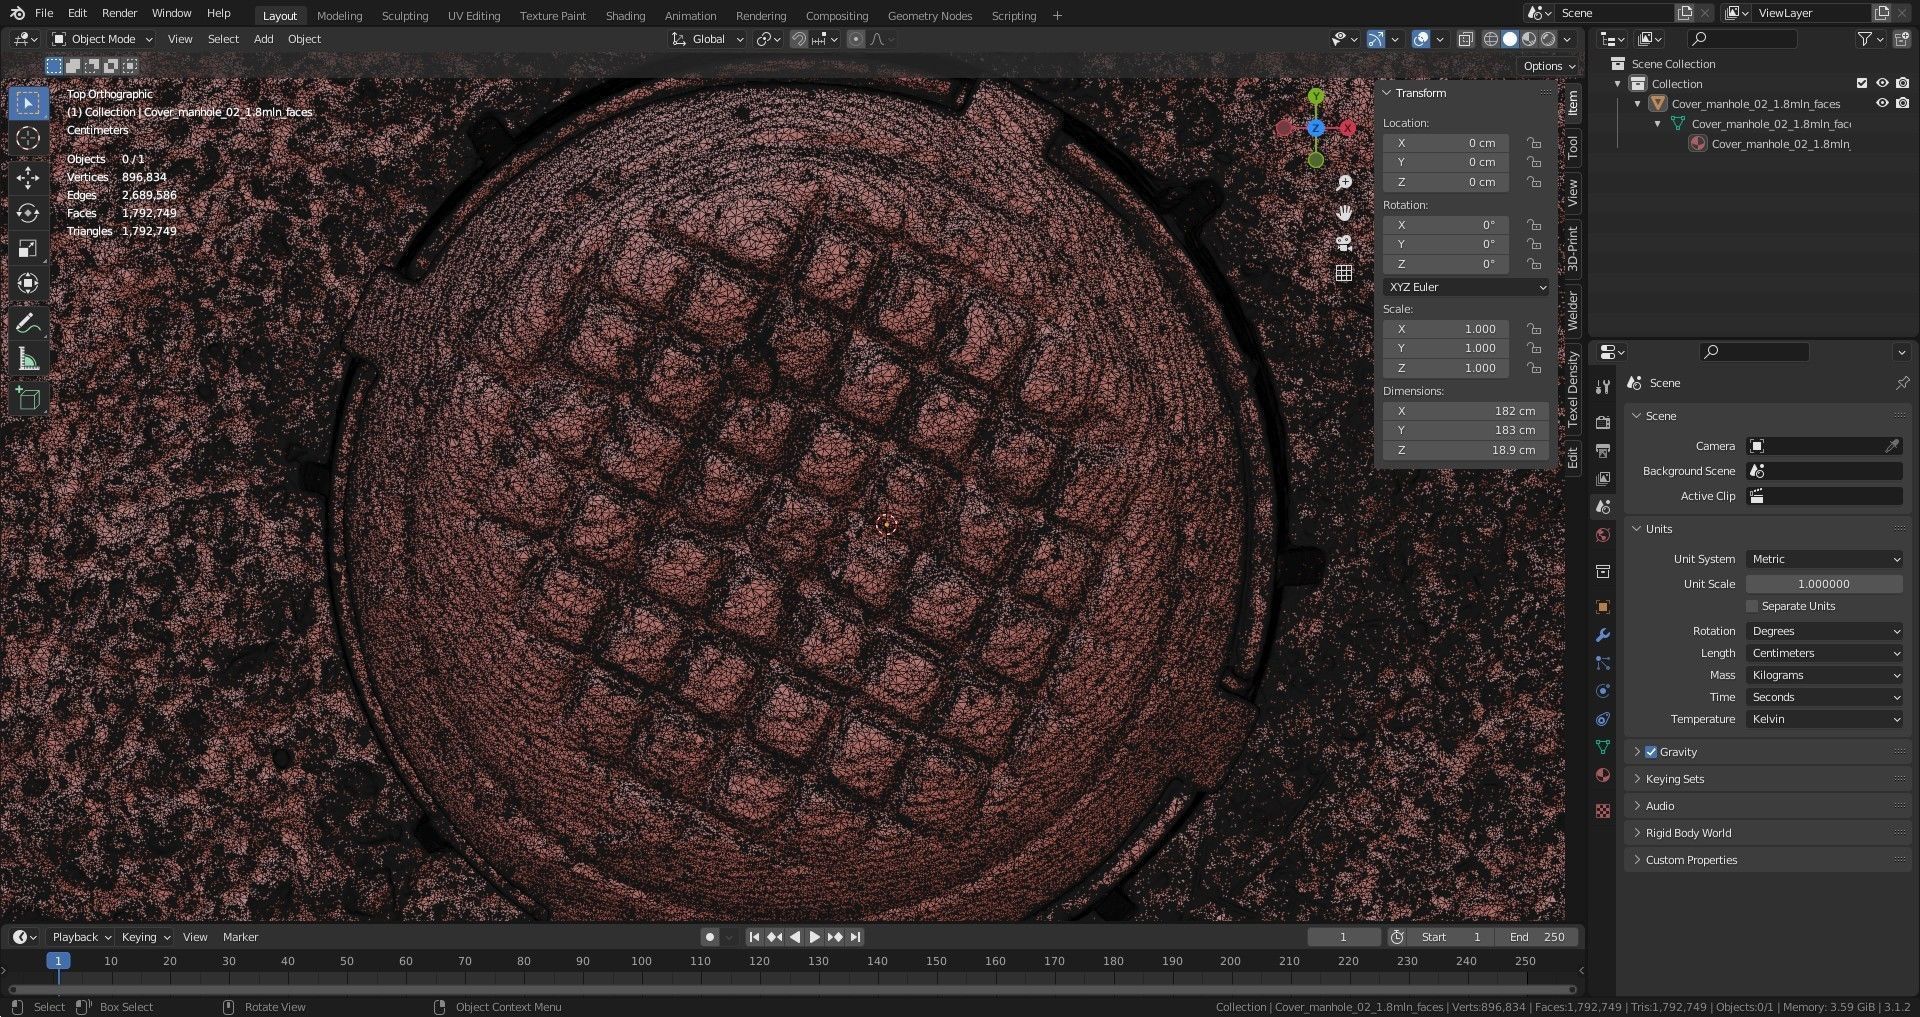Toggle Collection render camera icon

1902,83
